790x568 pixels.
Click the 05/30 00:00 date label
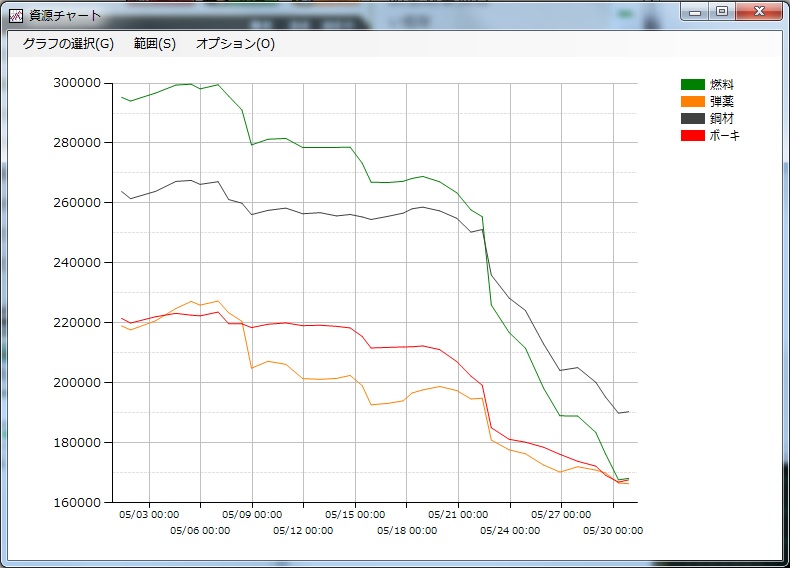tap(613, 531)
